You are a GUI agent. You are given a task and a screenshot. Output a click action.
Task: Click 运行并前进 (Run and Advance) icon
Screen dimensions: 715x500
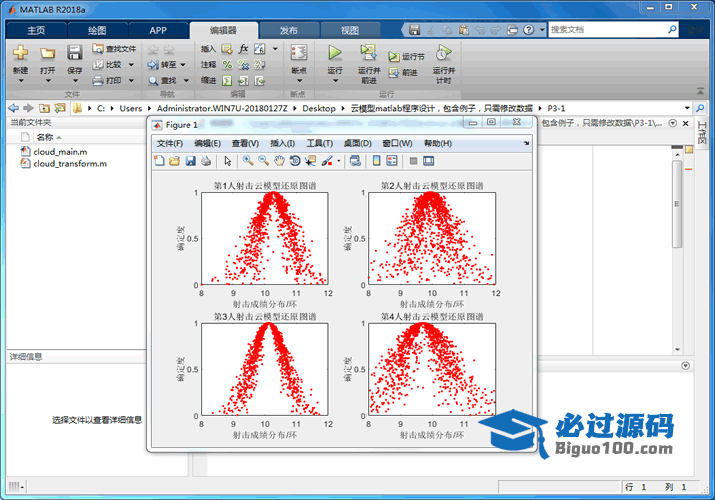click(368, 52)
